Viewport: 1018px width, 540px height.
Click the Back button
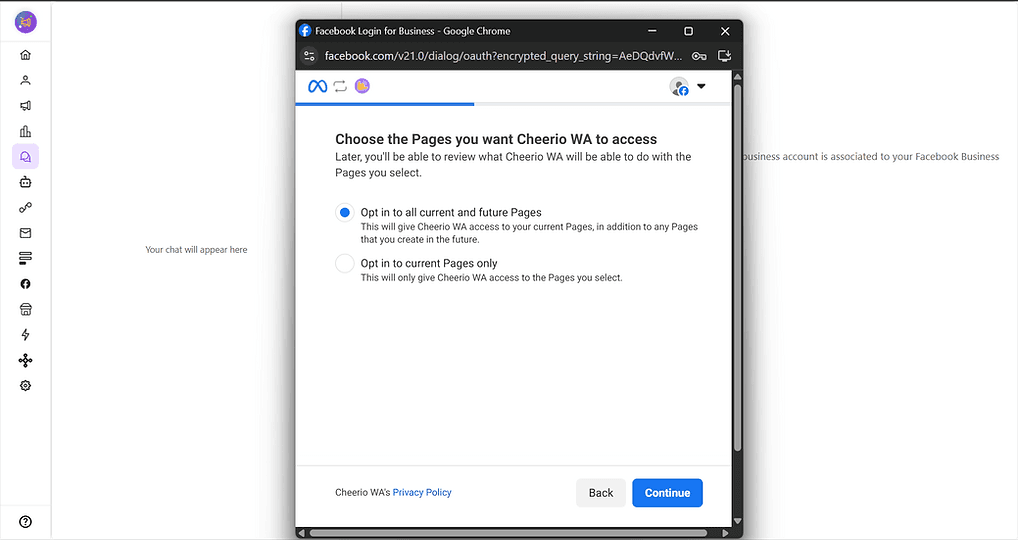coord(601,493)
